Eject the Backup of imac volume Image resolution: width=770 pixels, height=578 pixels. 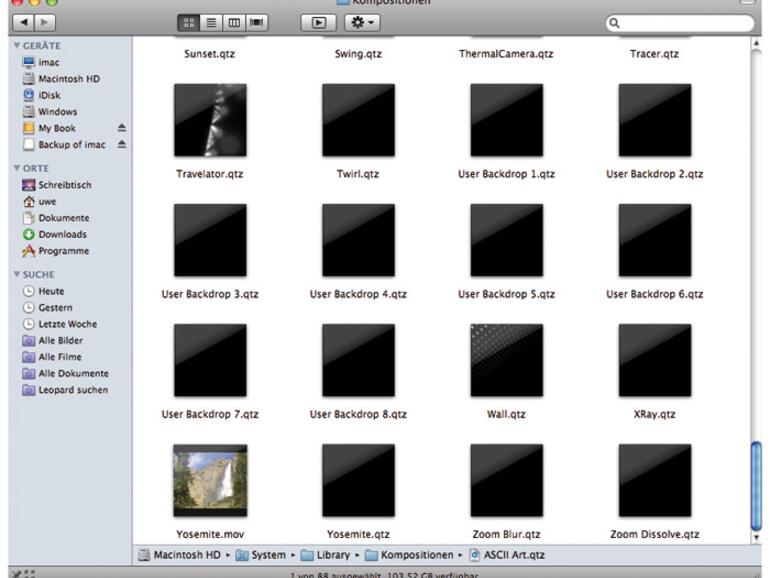point(122,145)
